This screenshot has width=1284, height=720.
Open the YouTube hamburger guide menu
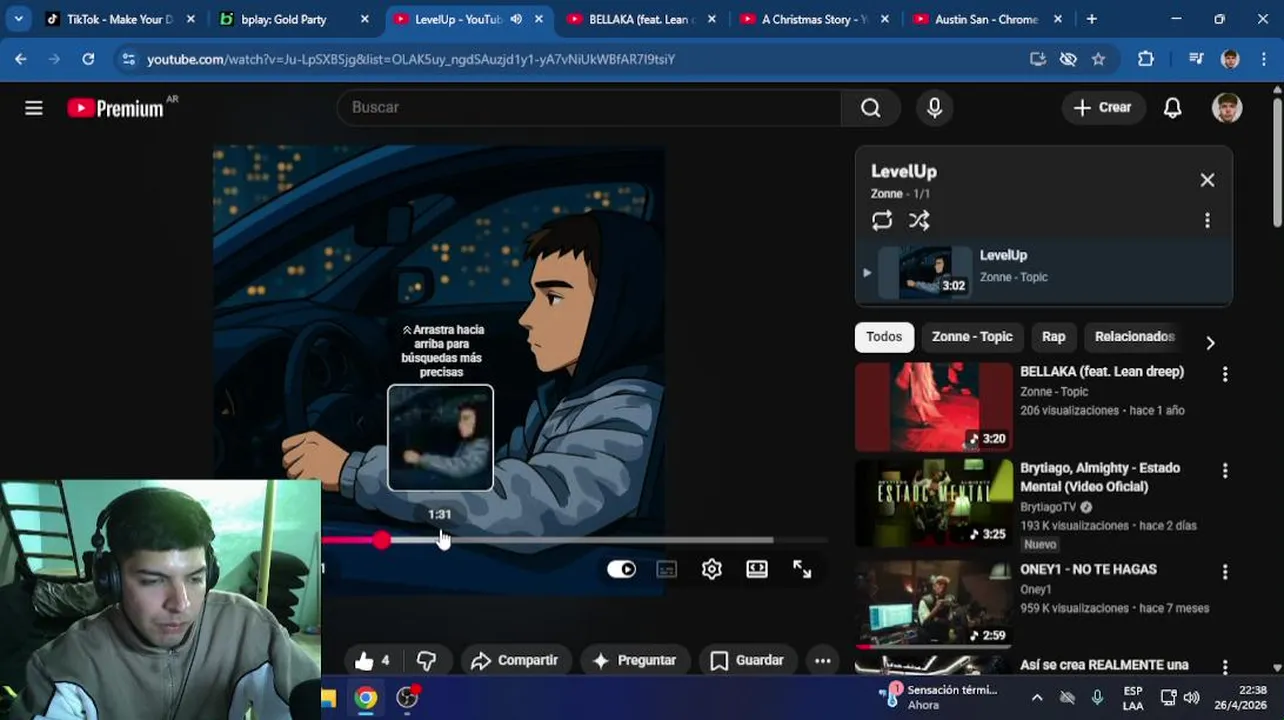pyautogui.click(x=34, y=108)
